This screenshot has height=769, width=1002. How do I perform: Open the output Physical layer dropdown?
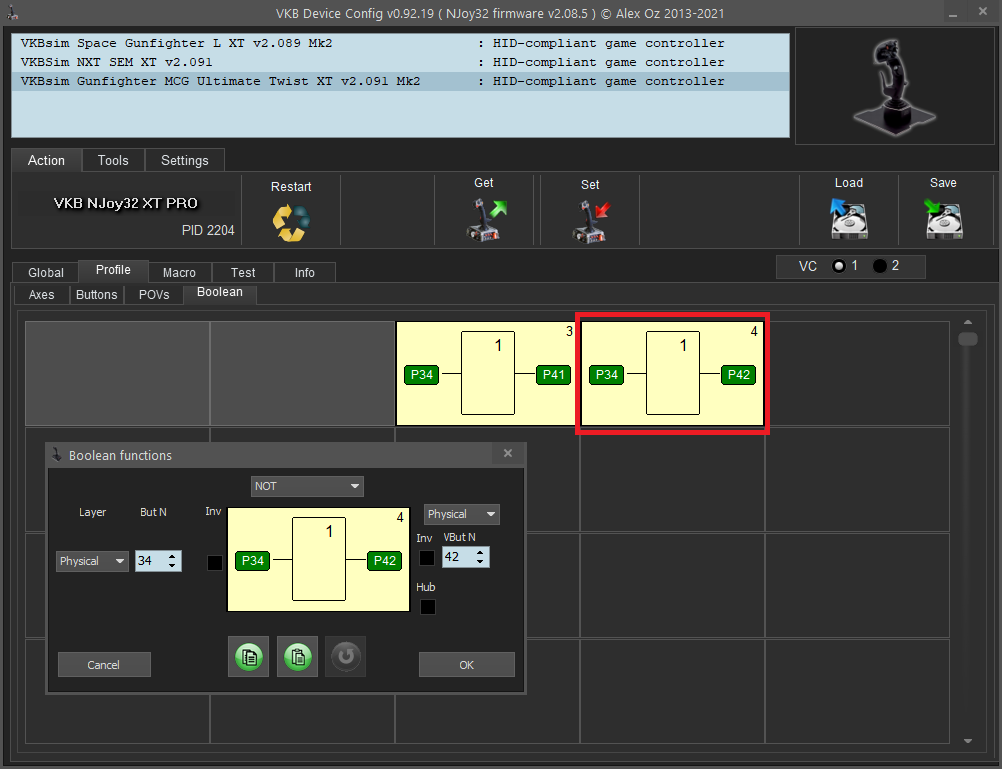click(461, 514)
